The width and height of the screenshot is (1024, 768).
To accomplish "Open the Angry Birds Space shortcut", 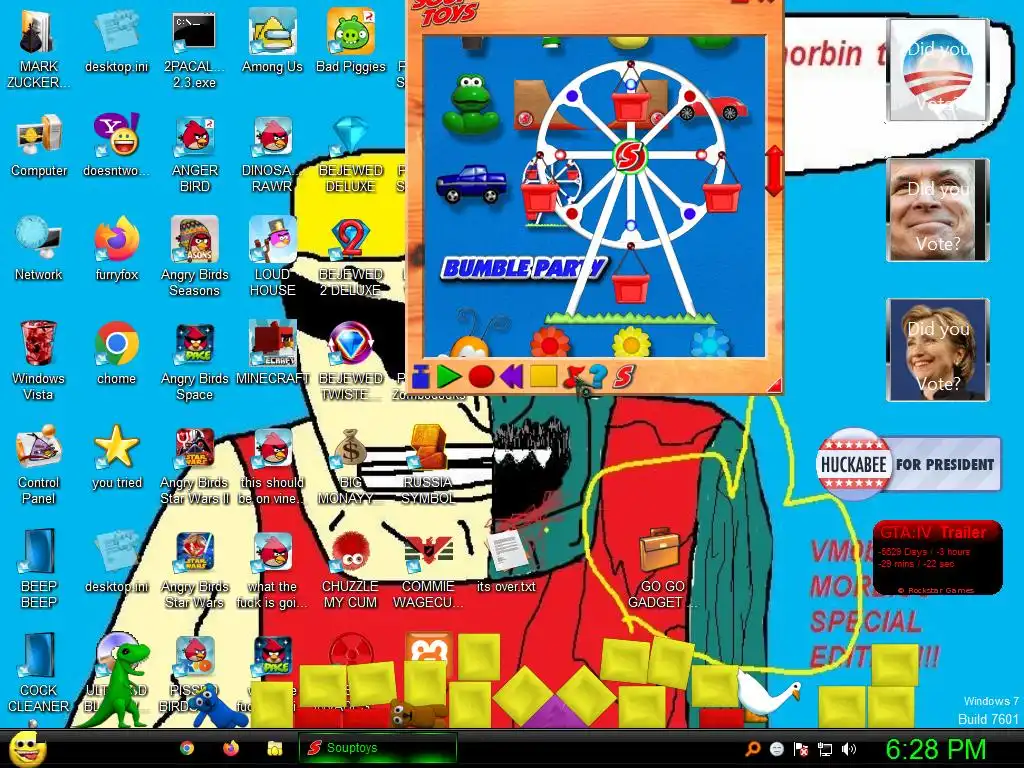I will point(194,360).
